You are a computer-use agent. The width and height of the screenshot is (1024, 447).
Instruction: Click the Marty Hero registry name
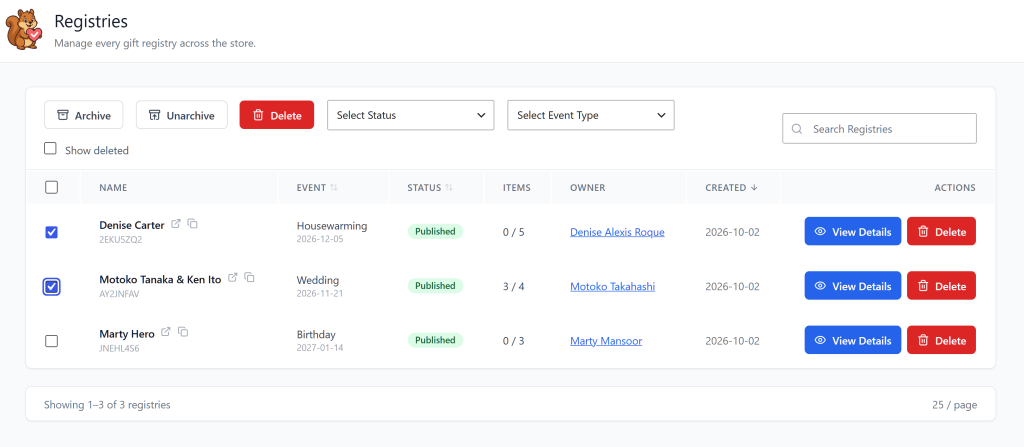coord(127,333)
